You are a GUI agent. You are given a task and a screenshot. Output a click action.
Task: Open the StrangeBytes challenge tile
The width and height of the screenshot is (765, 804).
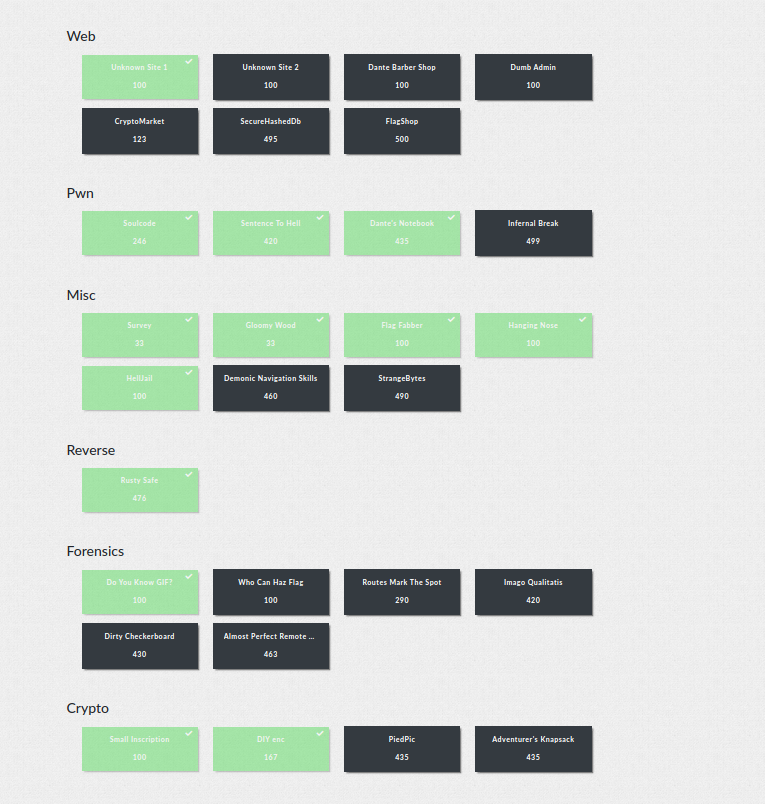(402, 387)
